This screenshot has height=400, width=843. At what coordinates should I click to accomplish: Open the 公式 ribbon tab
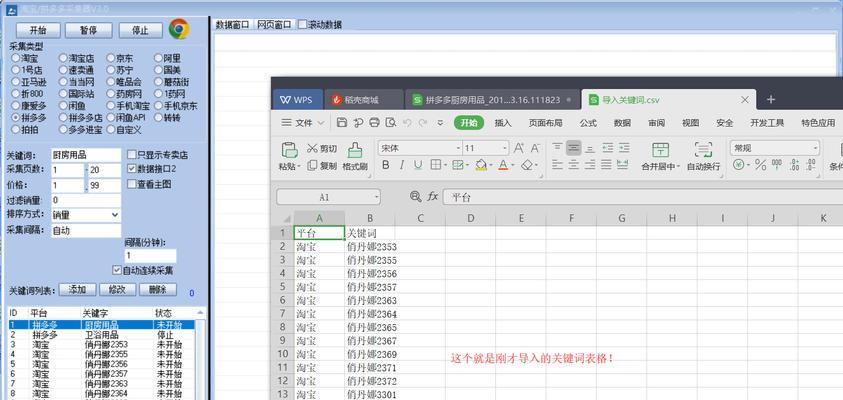pyautogui.click(x=588, y=123)
